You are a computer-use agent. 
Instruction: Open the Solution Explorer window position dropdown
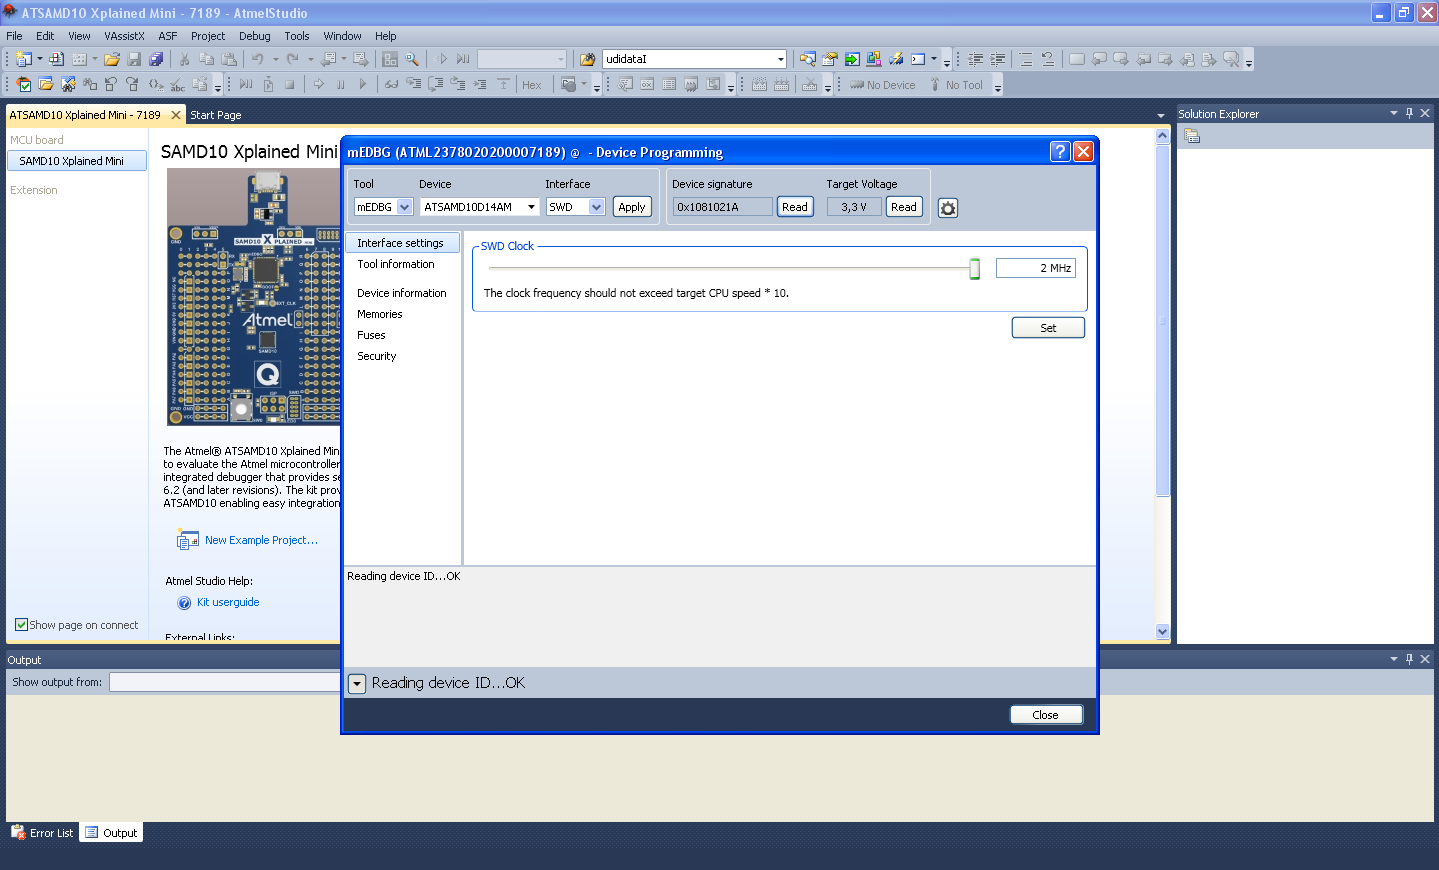1394,113
